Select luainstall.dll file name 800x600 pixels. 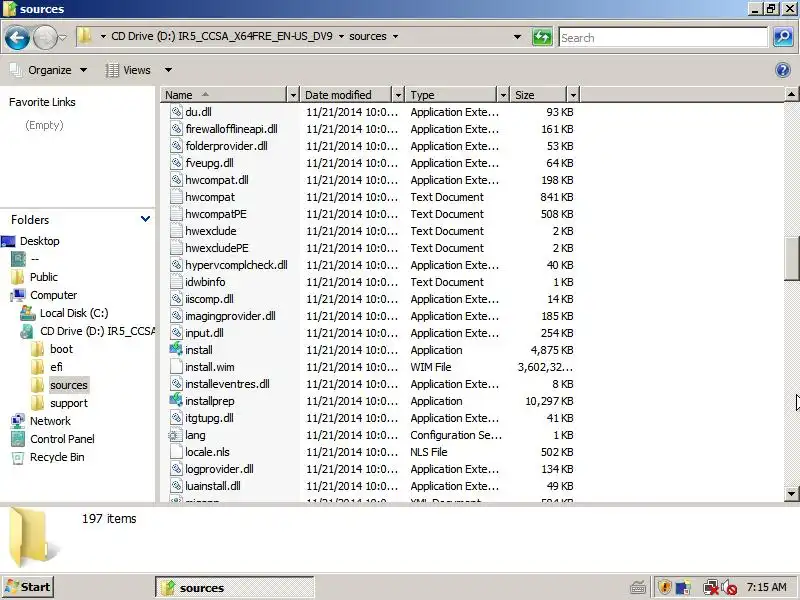213,486
